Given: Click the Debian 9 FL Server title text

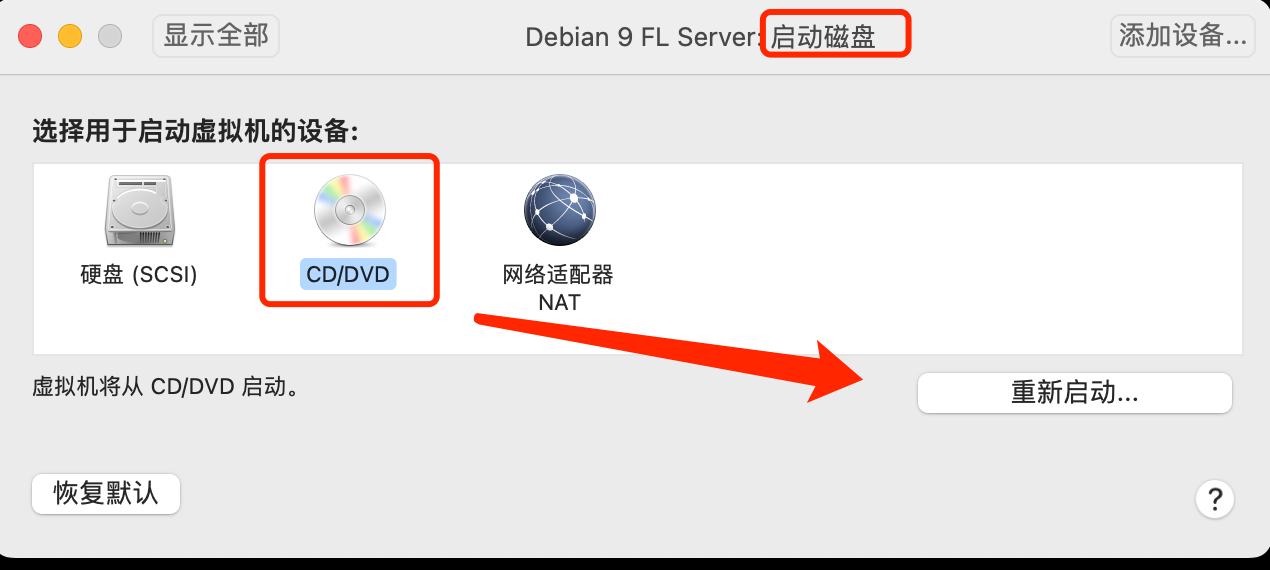Looking at the screenshot, I should tap(643, 37).
